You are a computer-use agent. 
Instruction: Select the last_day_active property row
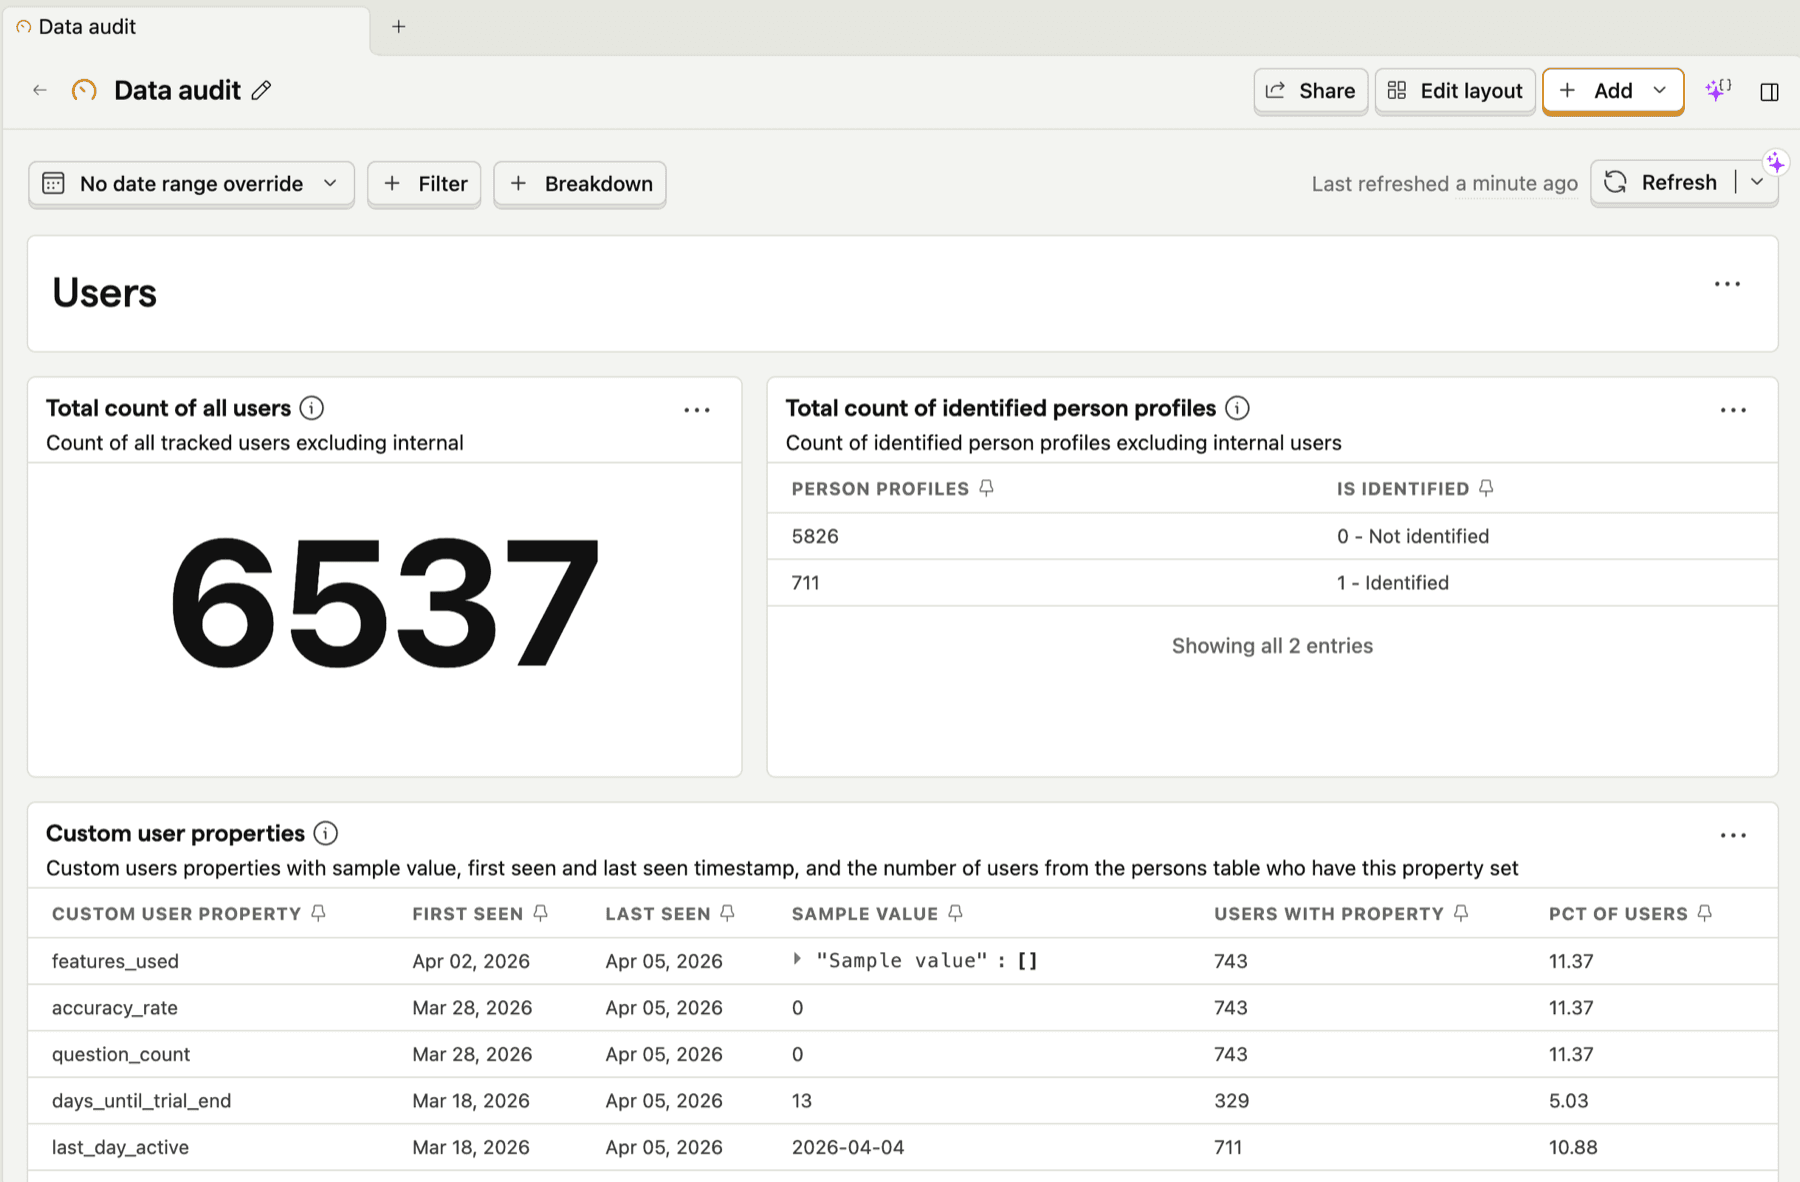903,1147
